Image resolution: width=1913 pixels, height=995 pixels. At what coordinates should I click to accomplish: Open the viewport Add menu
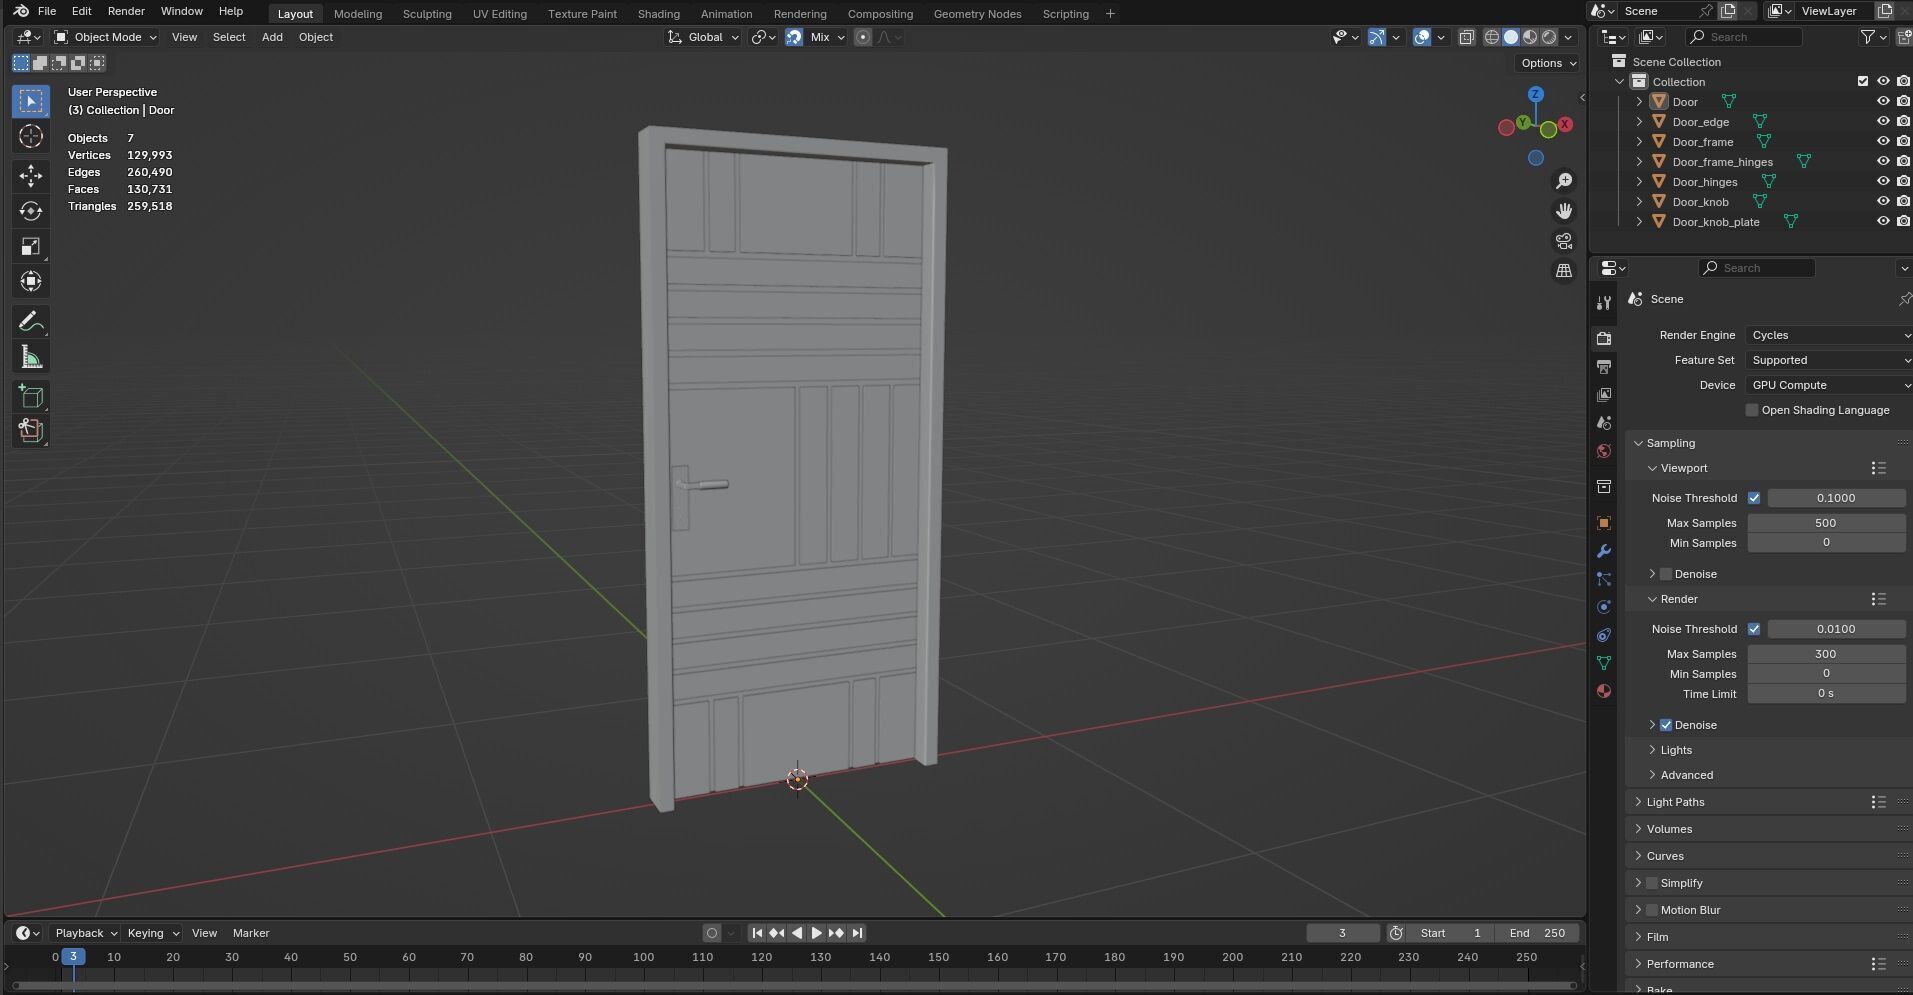(272, 37)
